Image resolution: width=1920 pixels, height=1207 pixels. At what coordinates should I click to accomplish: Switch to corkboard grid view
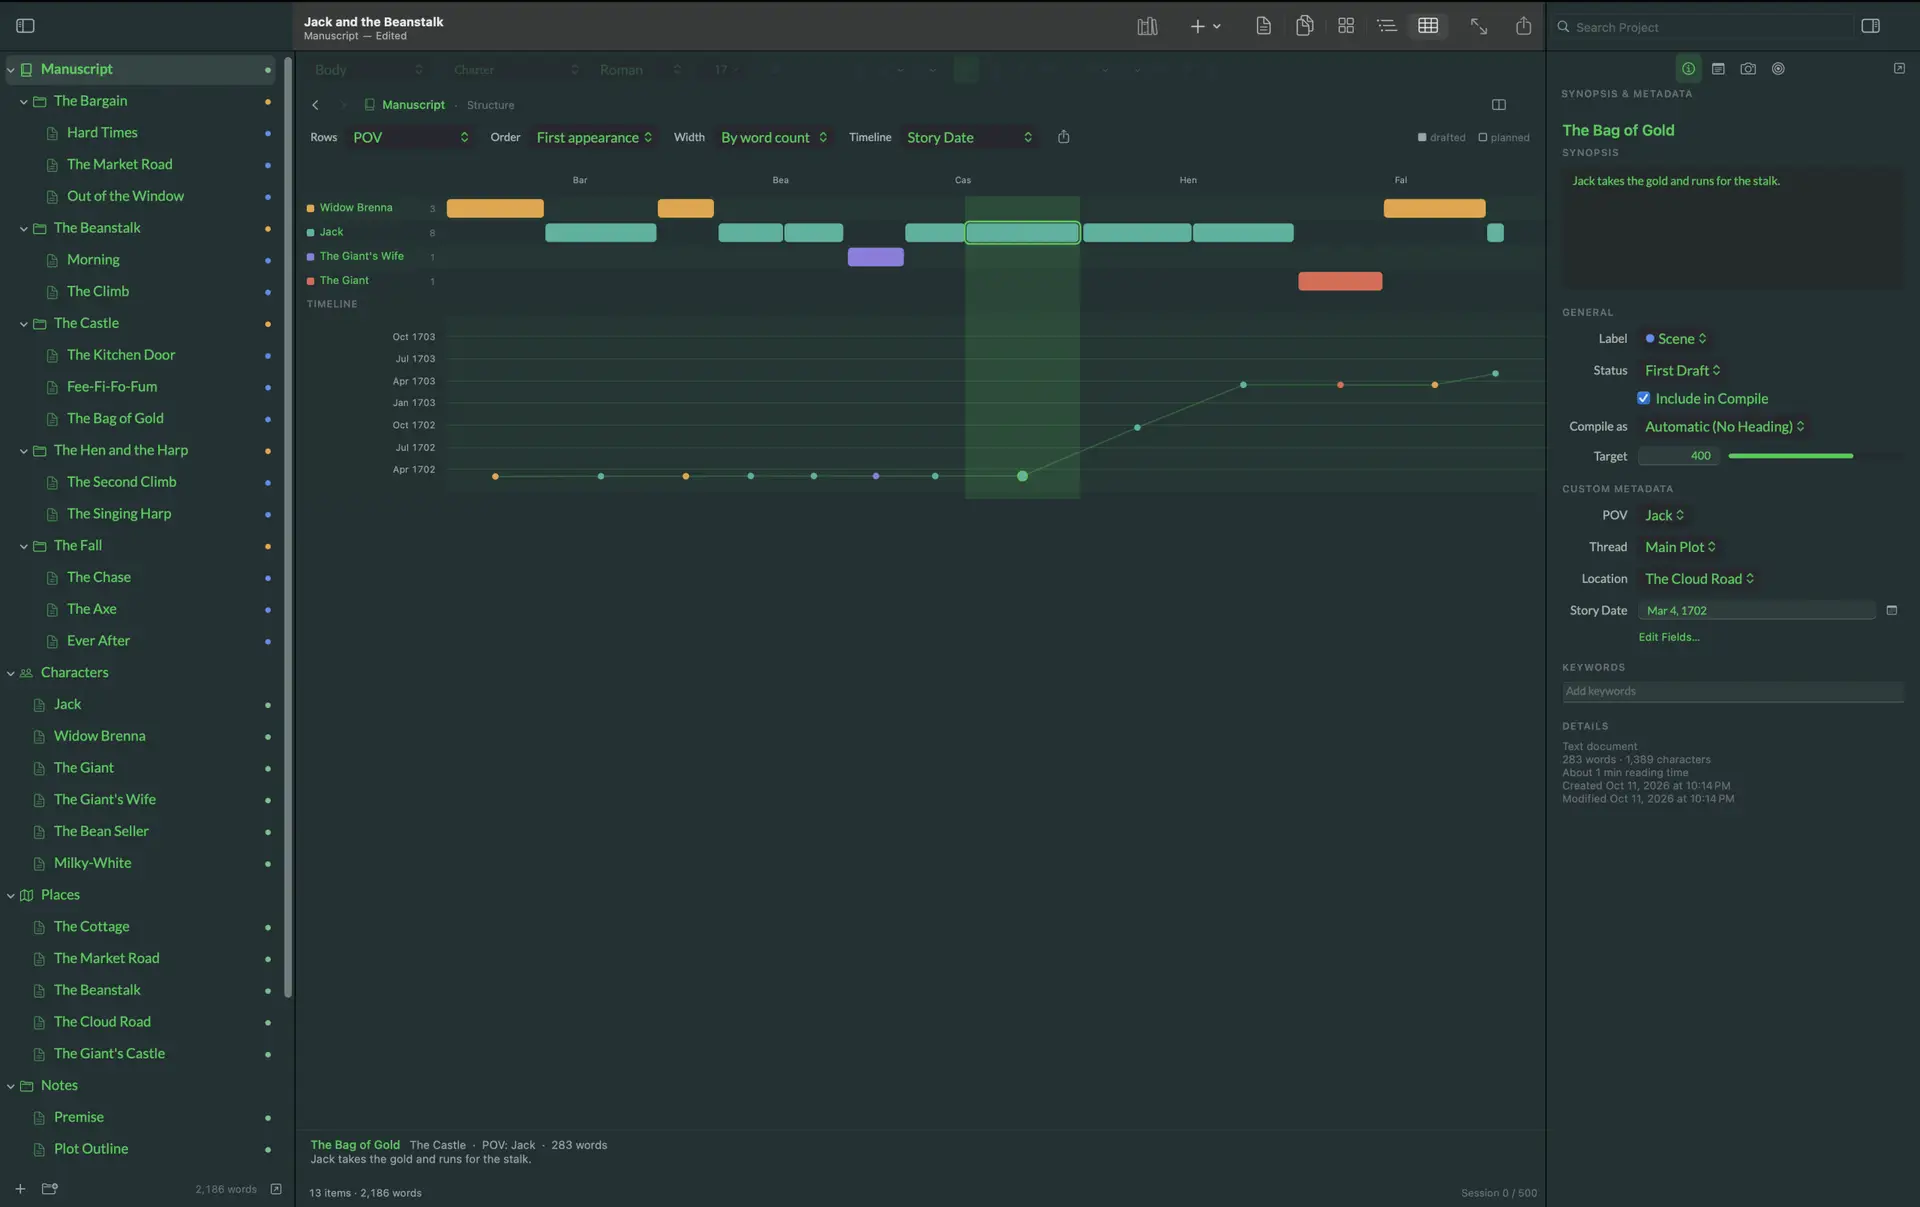point(1346,26)
